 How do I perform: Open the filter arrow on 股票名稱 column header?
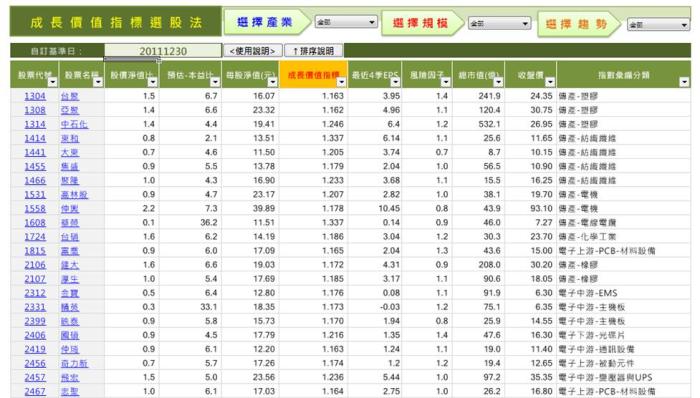pos(98,82)
